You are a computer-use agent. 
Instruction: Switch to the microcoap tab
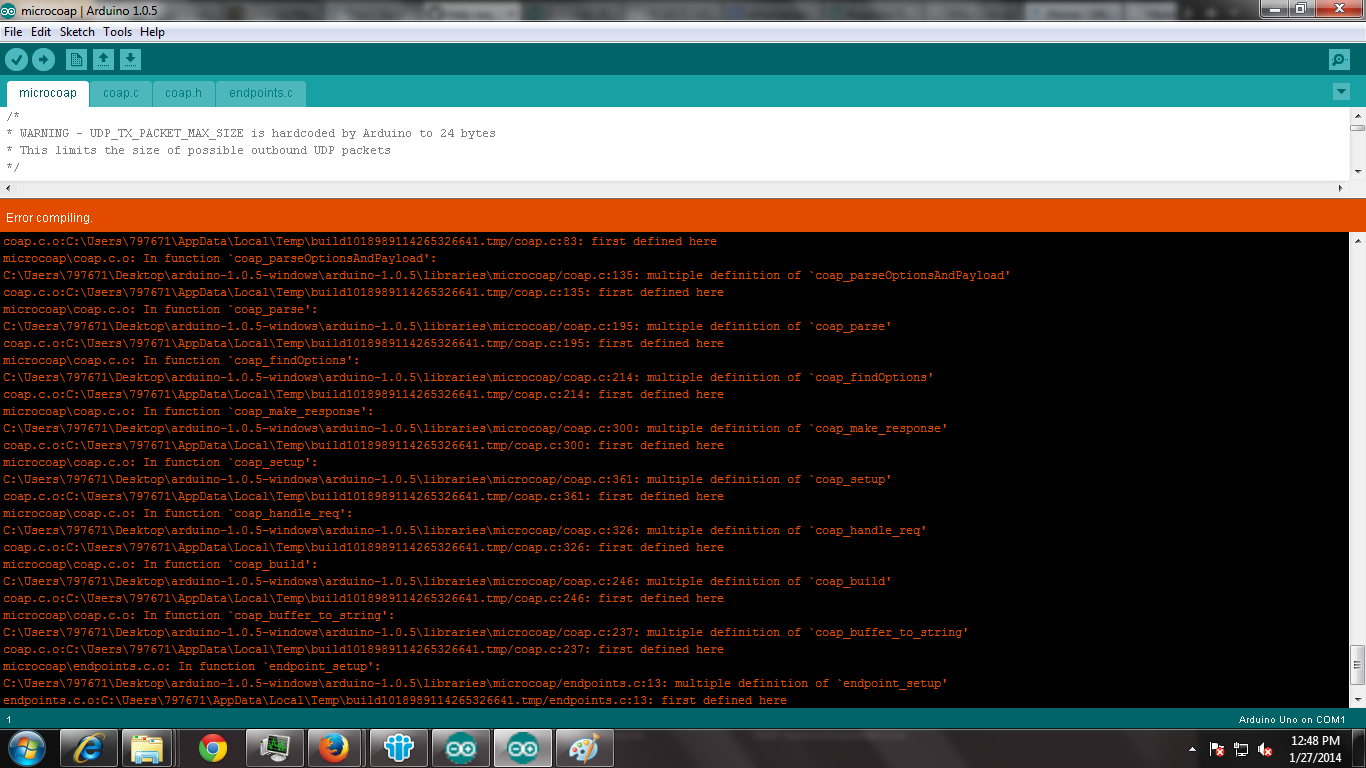(x=47, y=93)
